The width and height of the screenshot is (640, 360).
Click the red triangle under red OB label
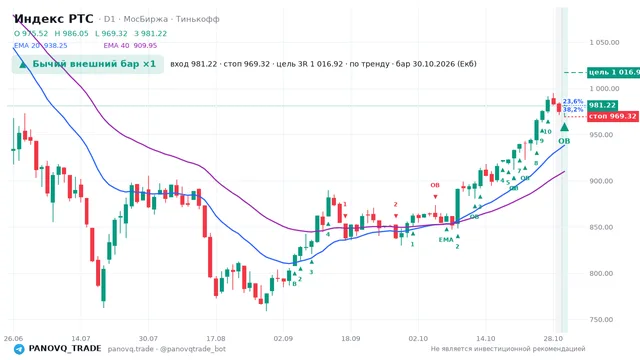(x=435, y=197)
